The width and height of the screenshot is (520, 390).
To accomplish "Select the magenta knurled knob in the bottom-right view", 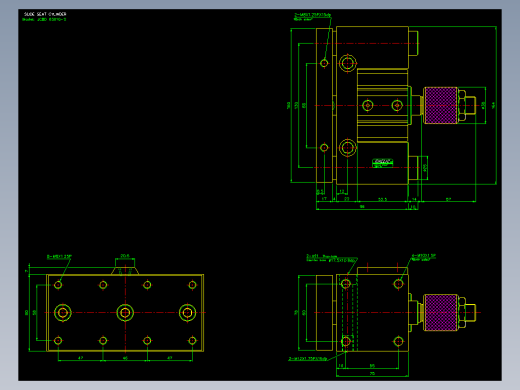I will click(x=440, y=313).
